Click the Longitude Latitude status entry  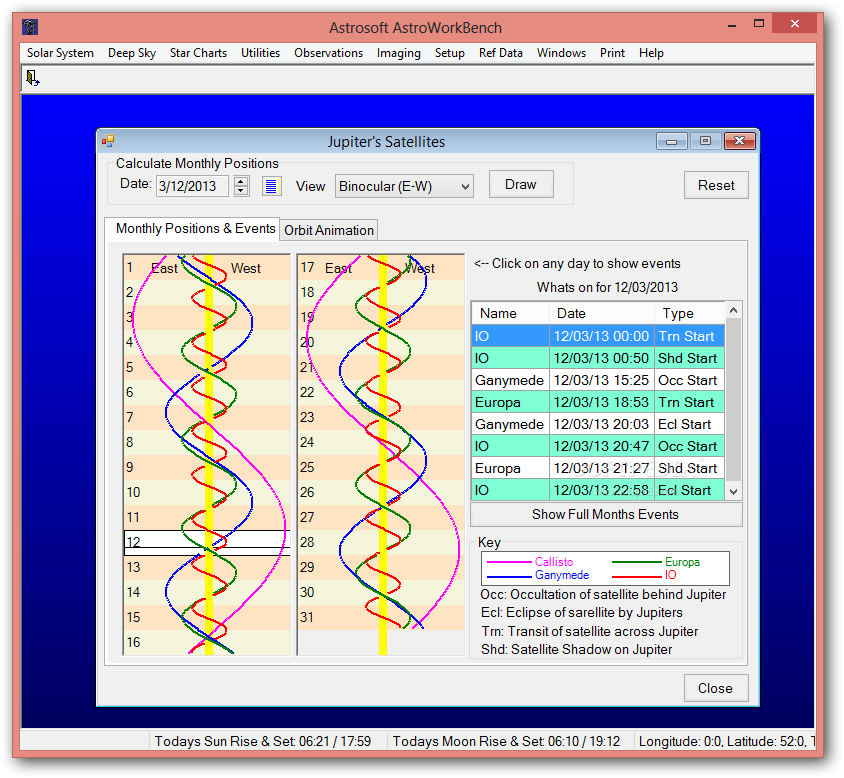pyautogui.click(x=726, y=741)
